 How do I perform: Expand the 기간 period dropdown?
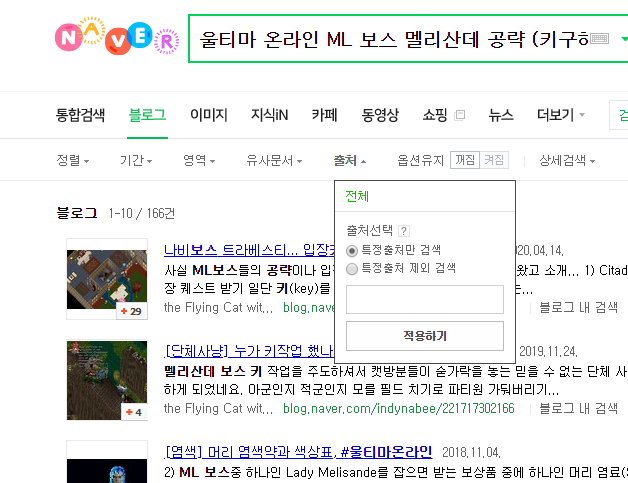(136, 161)
